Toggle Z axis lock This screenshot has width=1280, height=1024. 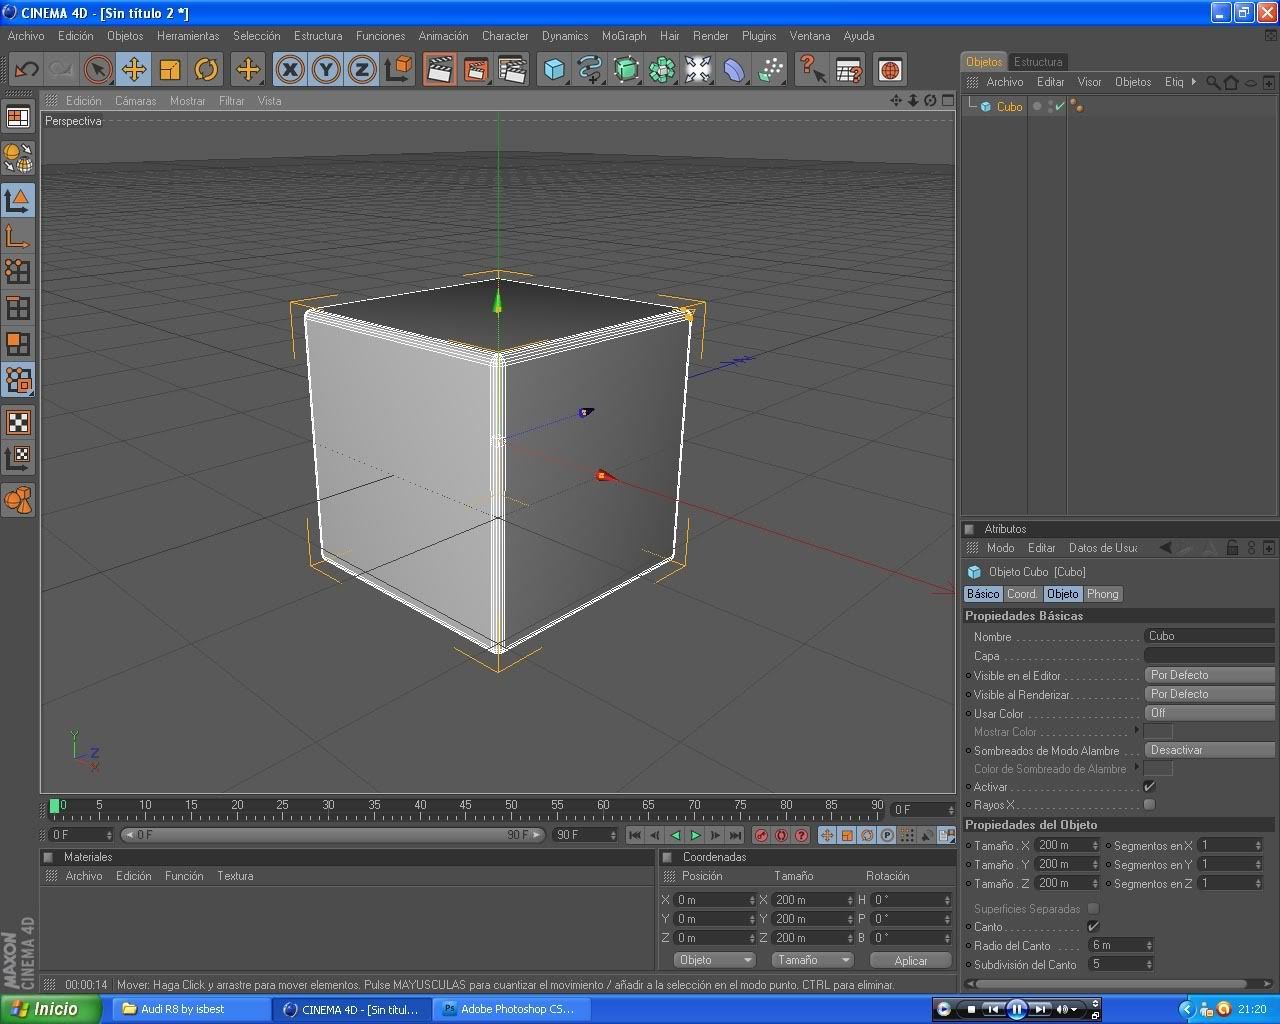[362, 69]
